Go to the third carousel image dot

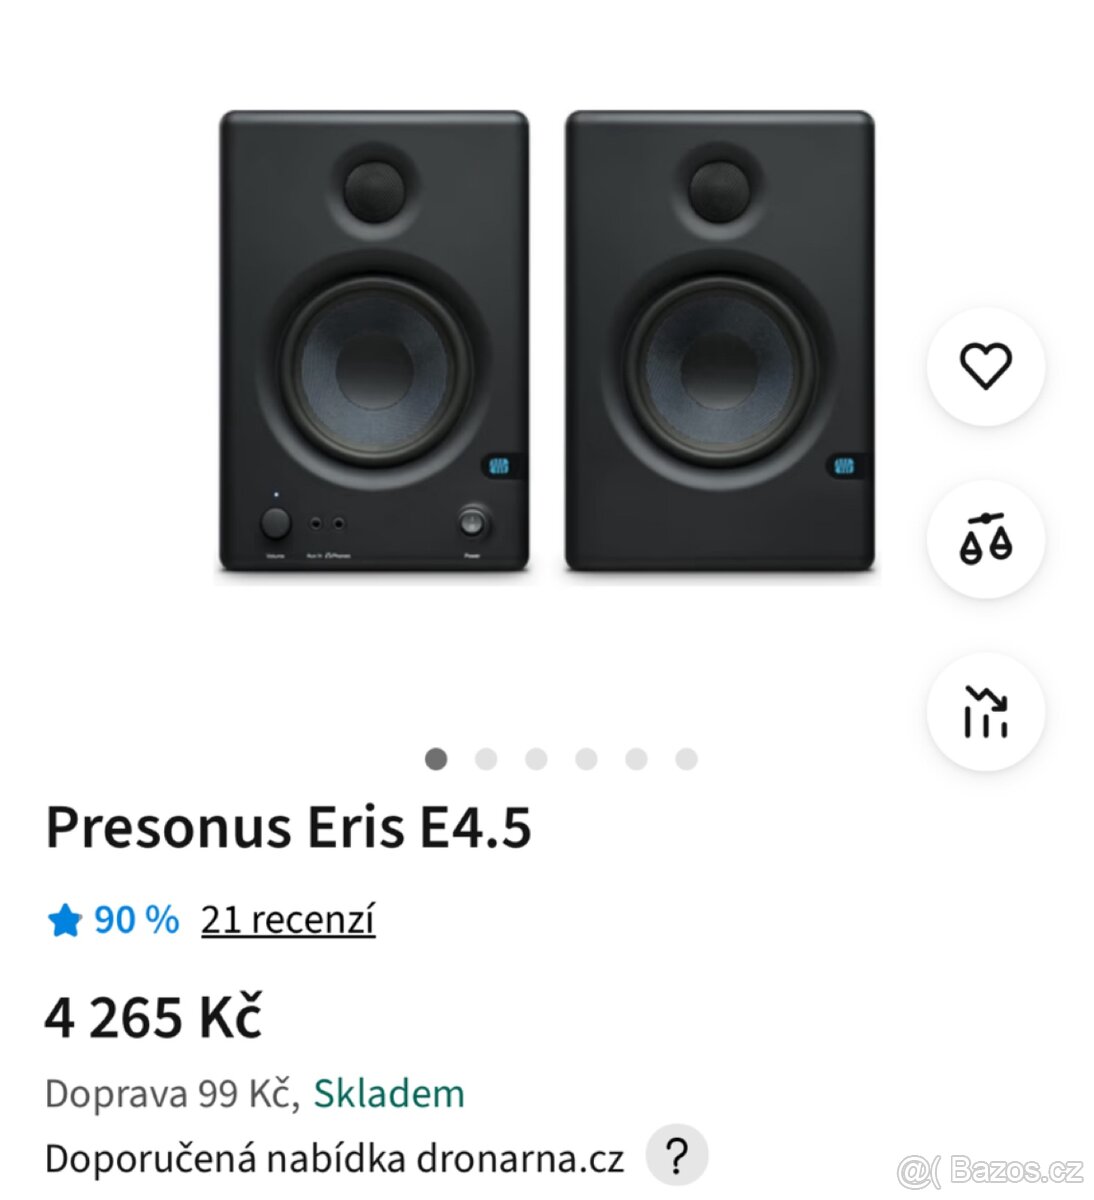[536, 759]
